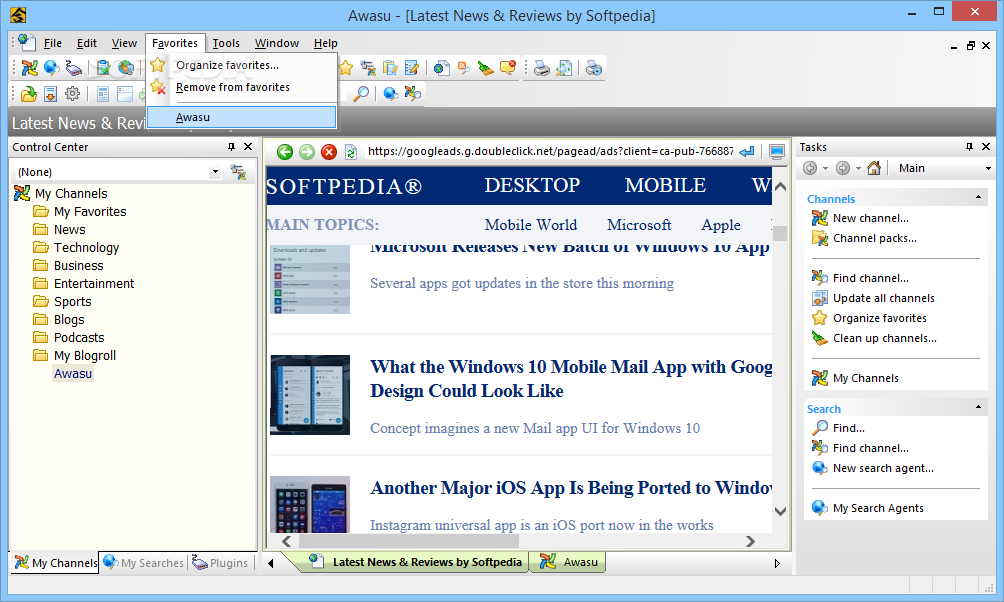Click the clipboard with checkmark toolbar icon
Viewport: 1004px width, 602px height.
(x=102, y=68)
